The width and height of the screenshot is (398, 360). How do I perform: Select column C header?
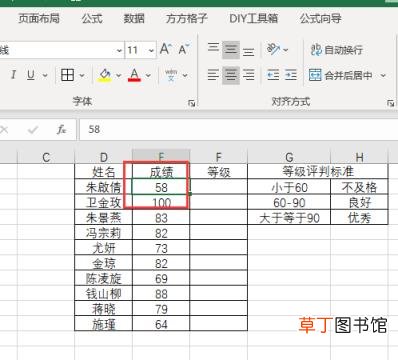(x=46, y=157)
